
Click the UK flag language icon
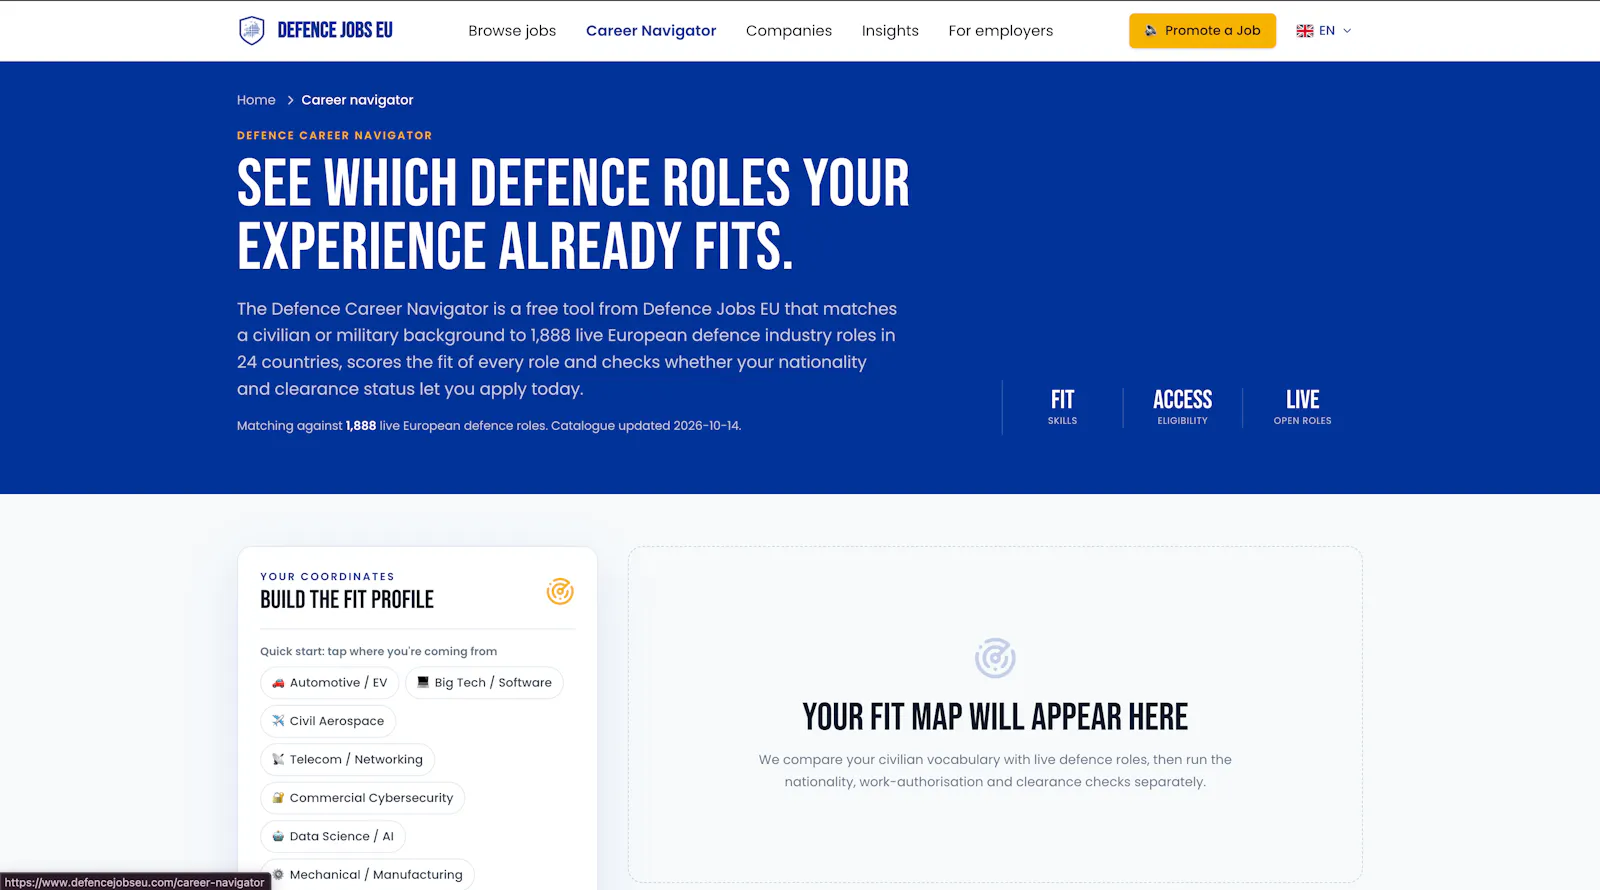point(1305,31)
